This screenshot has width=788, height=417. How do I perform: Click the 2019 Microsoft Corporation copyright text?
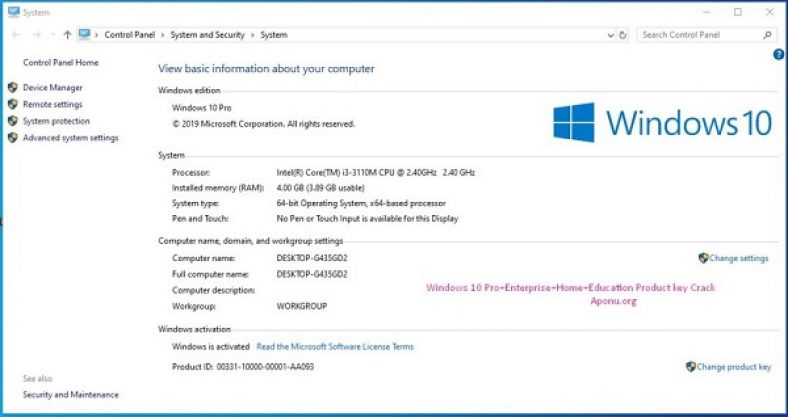point(264,124)
